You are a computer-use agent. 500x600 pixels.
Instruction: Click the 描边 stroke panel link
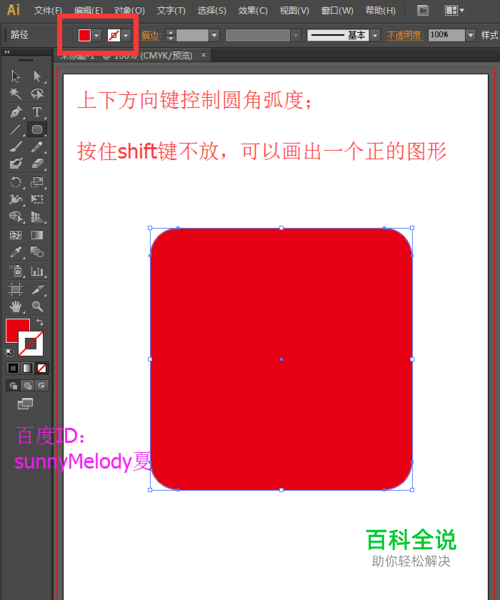point(151,36)
